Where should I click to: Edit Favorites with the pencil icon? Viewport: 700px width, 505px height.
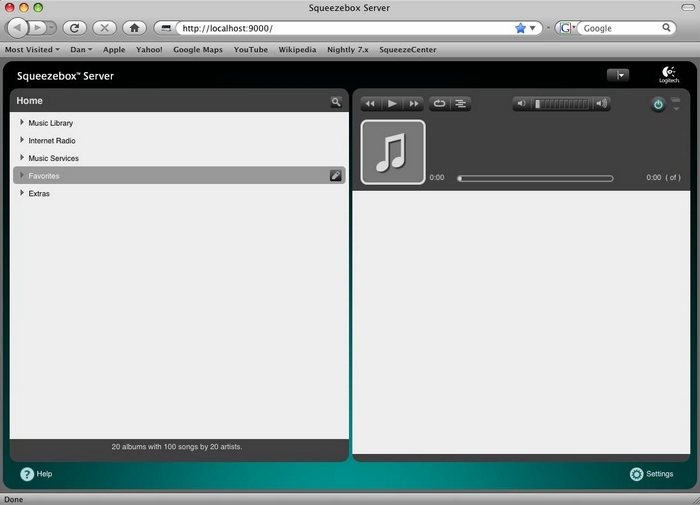pyautogui.click(x=336, y=175)
